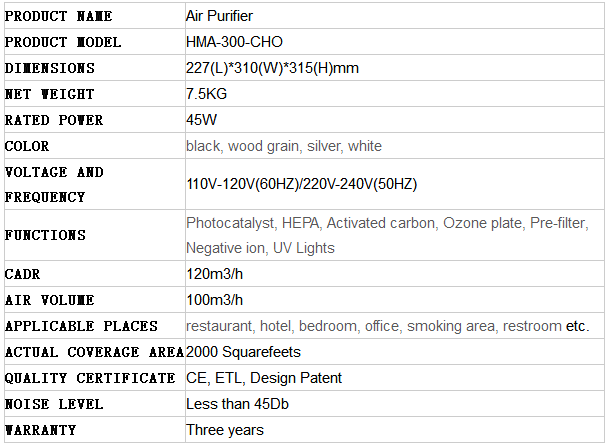Select the VOLTAGE AND FREQUENCY label

pyautogui.click(x=54, y=184)
